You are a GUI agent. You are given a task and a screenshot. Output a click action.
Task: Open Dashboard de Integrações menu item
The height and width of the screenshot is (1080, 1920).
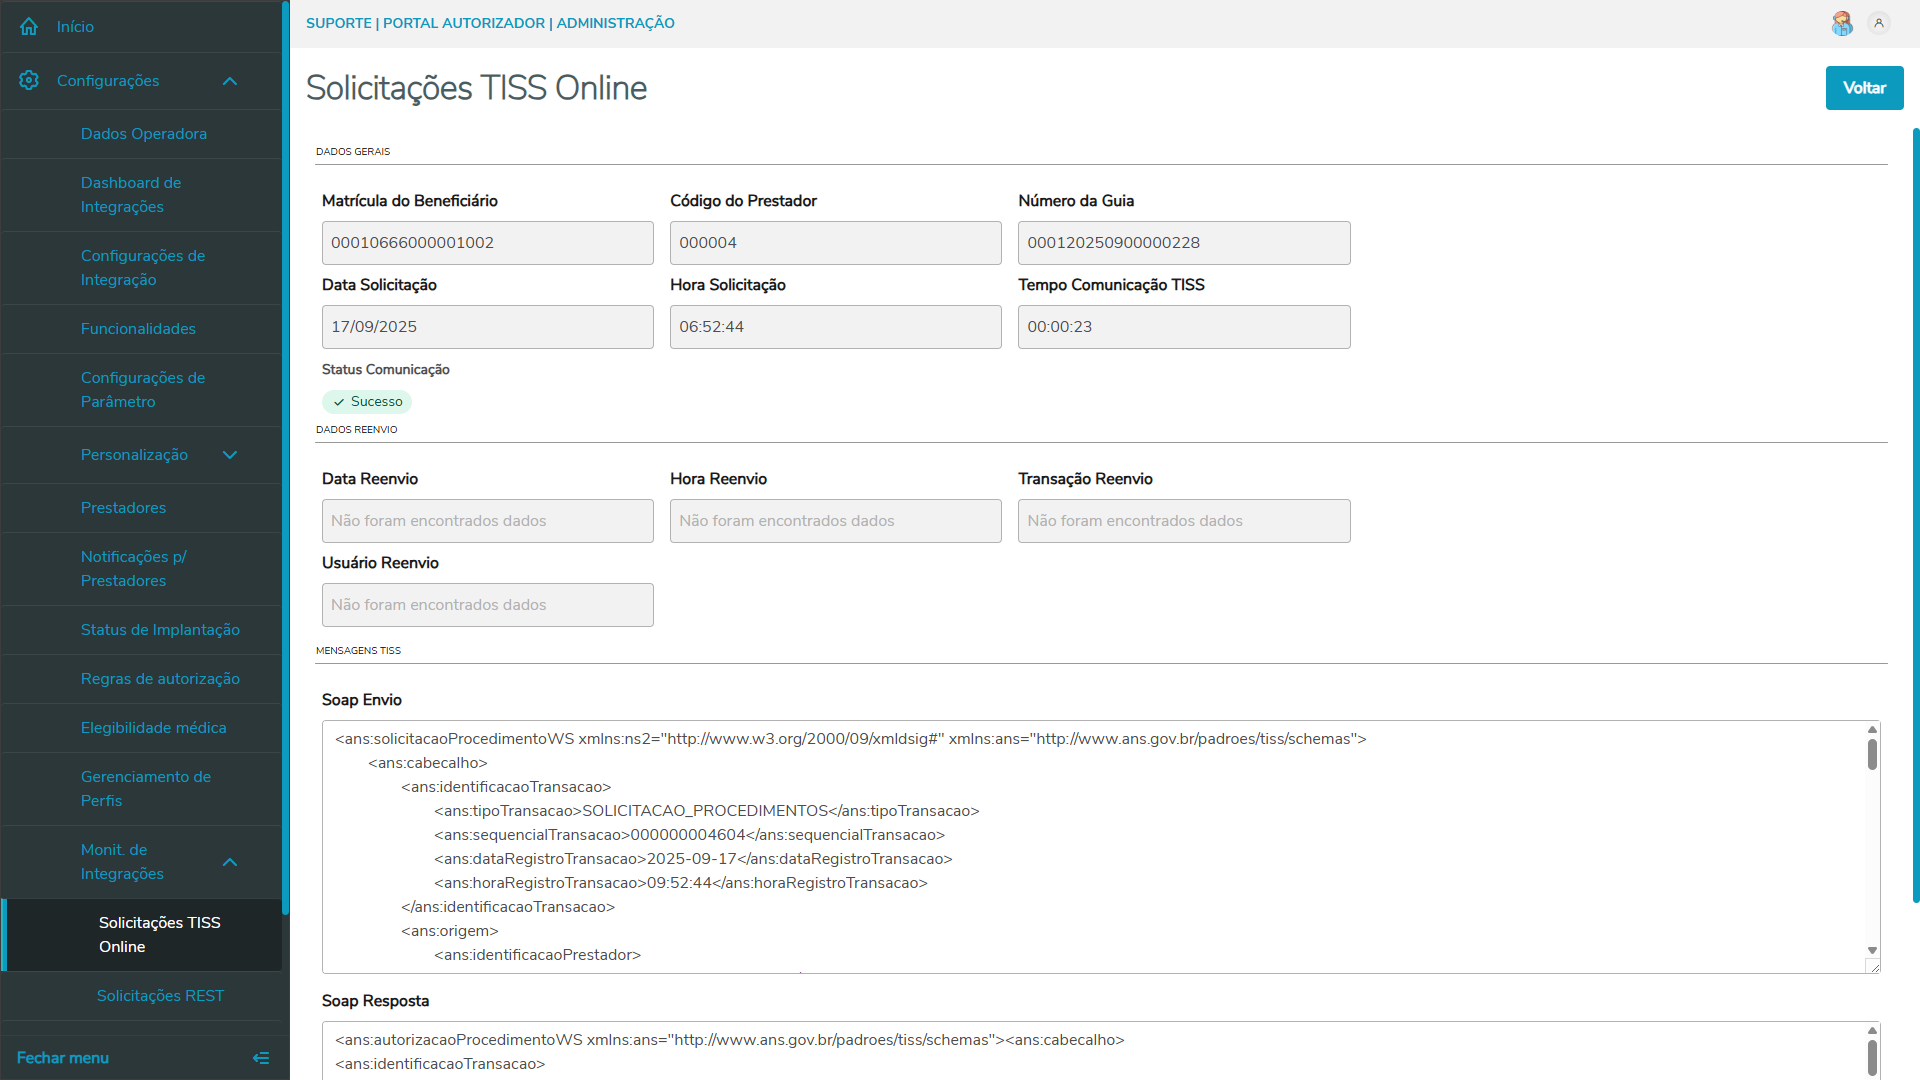131,195
